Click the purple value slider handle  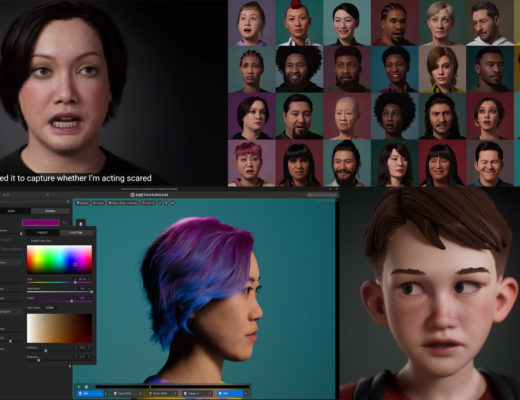tap(72, 301)
